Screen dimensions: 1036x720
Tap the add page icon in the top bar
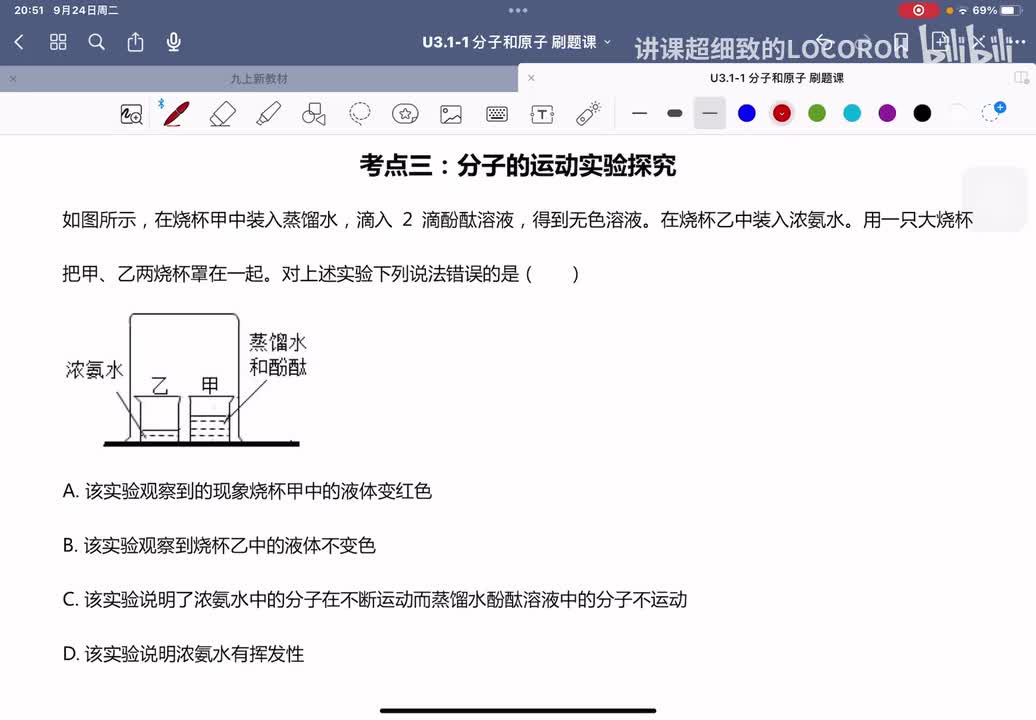[940, 42]
